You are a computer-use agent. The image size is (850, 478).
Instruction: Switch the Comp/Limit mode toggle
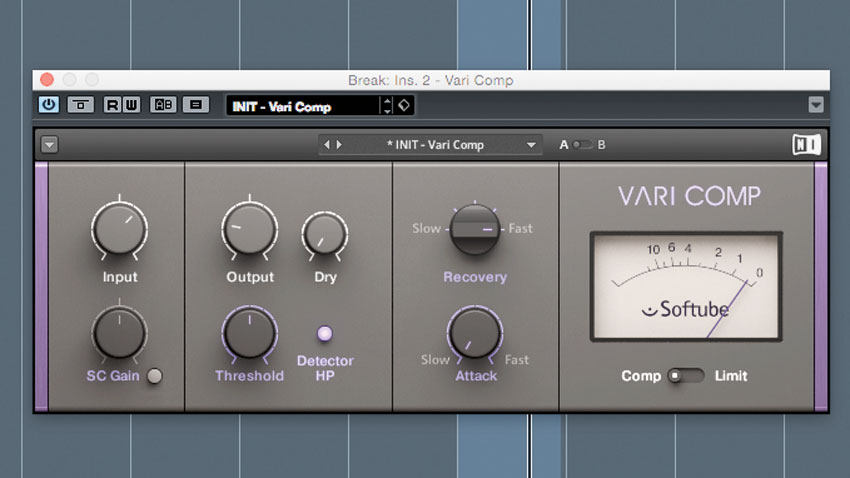point(686,376)
